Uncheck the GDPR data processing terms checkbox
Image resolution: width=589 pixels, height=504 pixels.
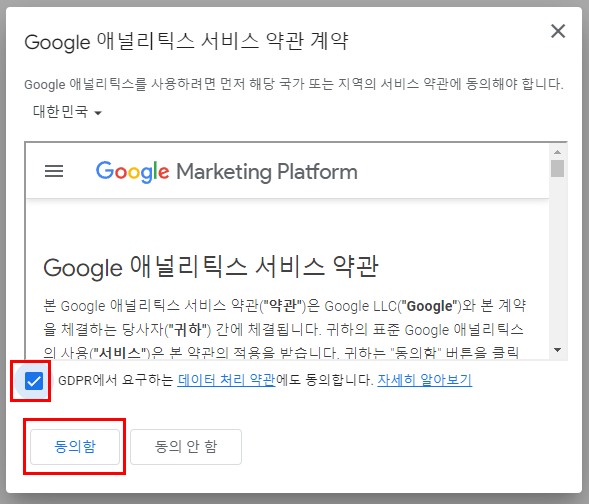coord(34,381)
